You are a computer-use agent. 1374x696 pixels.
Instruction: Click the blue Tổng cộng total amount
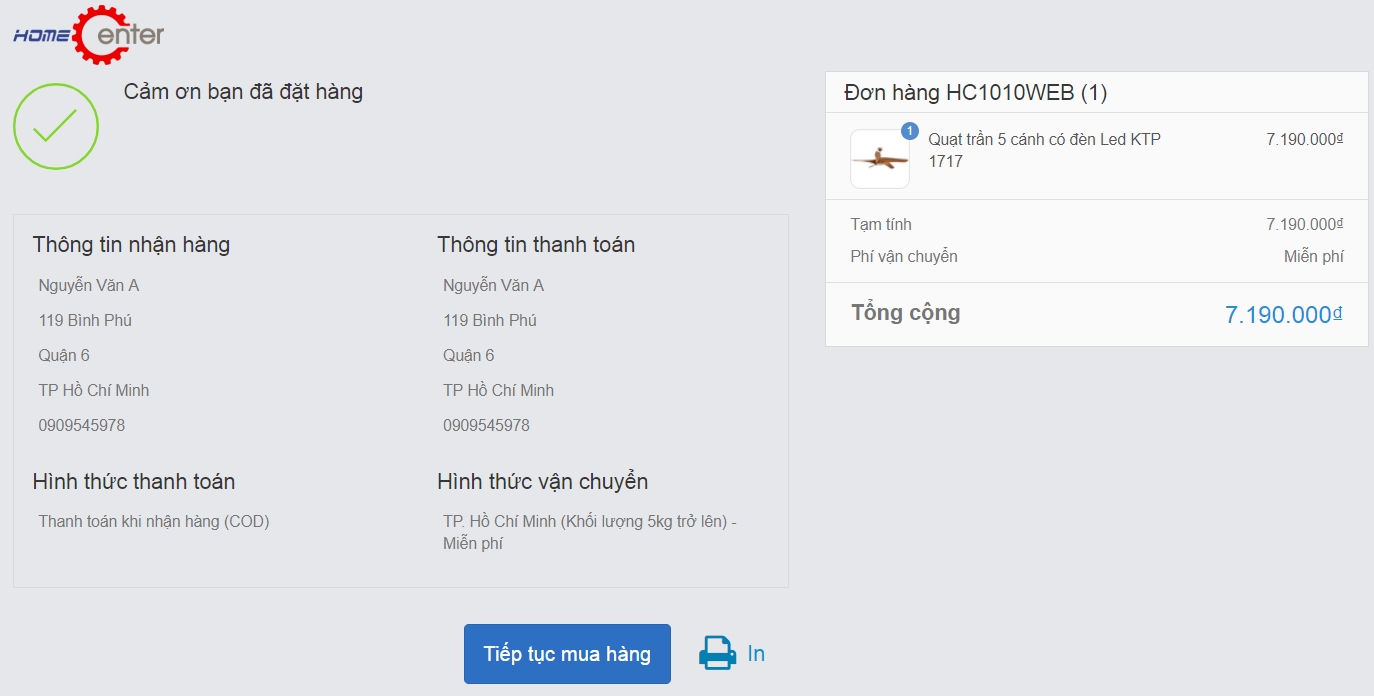(1283, 314)
